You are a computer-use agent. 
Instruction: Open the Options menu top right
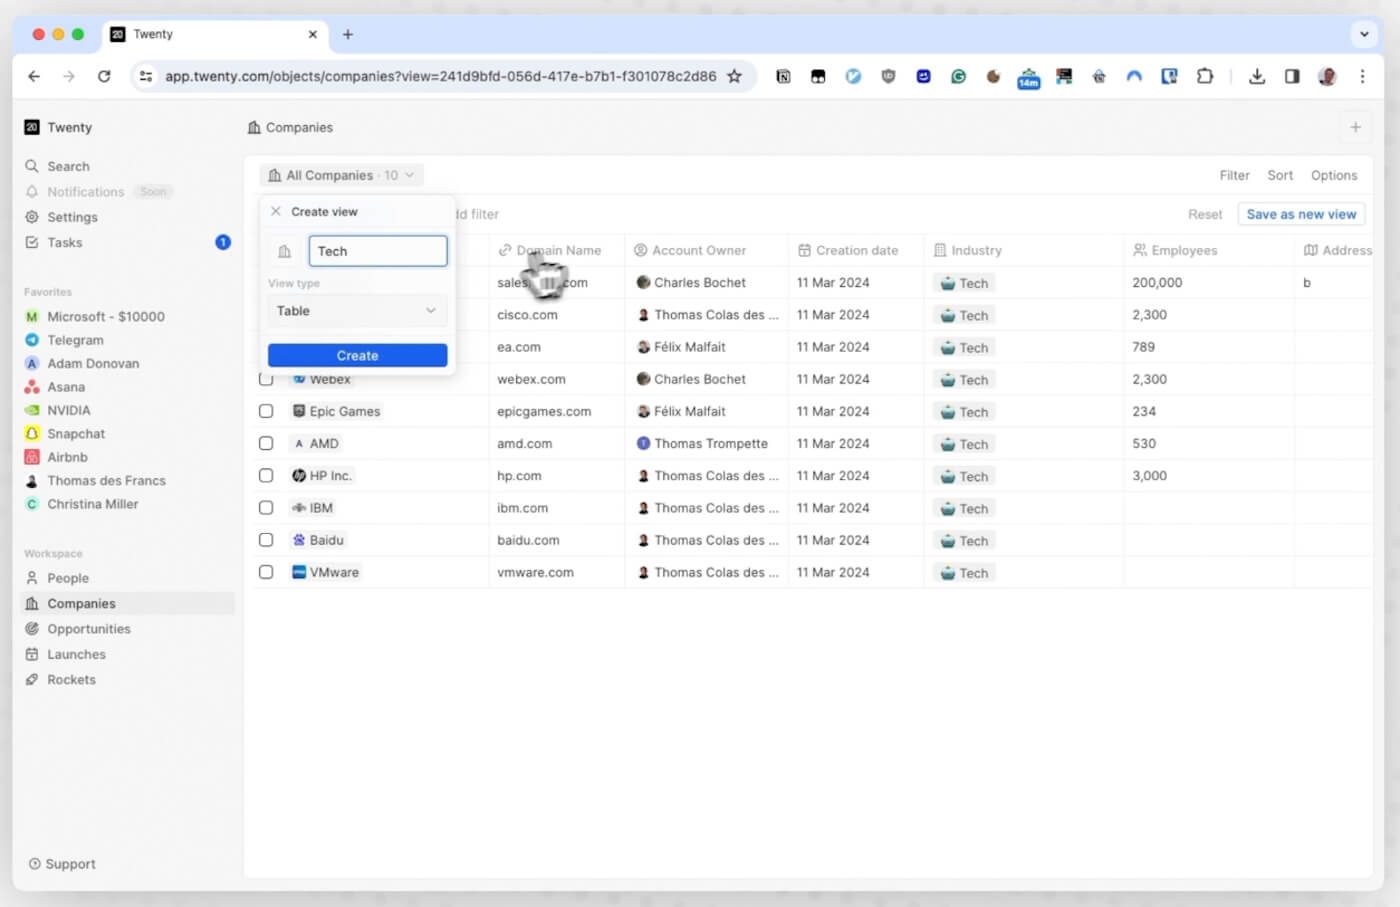click(x=1334, y=175)
